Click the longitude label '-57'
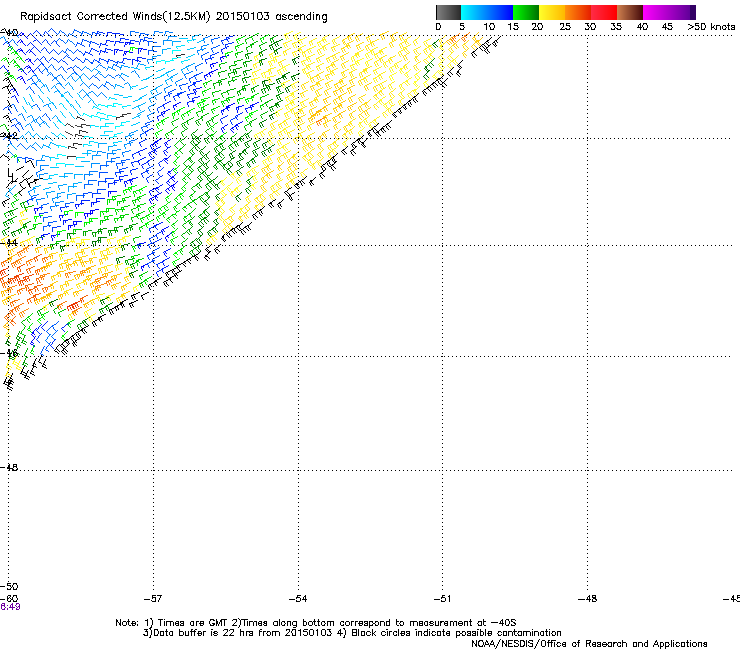The height and width of the screenshot is (650, 740). tap(153, 599)
